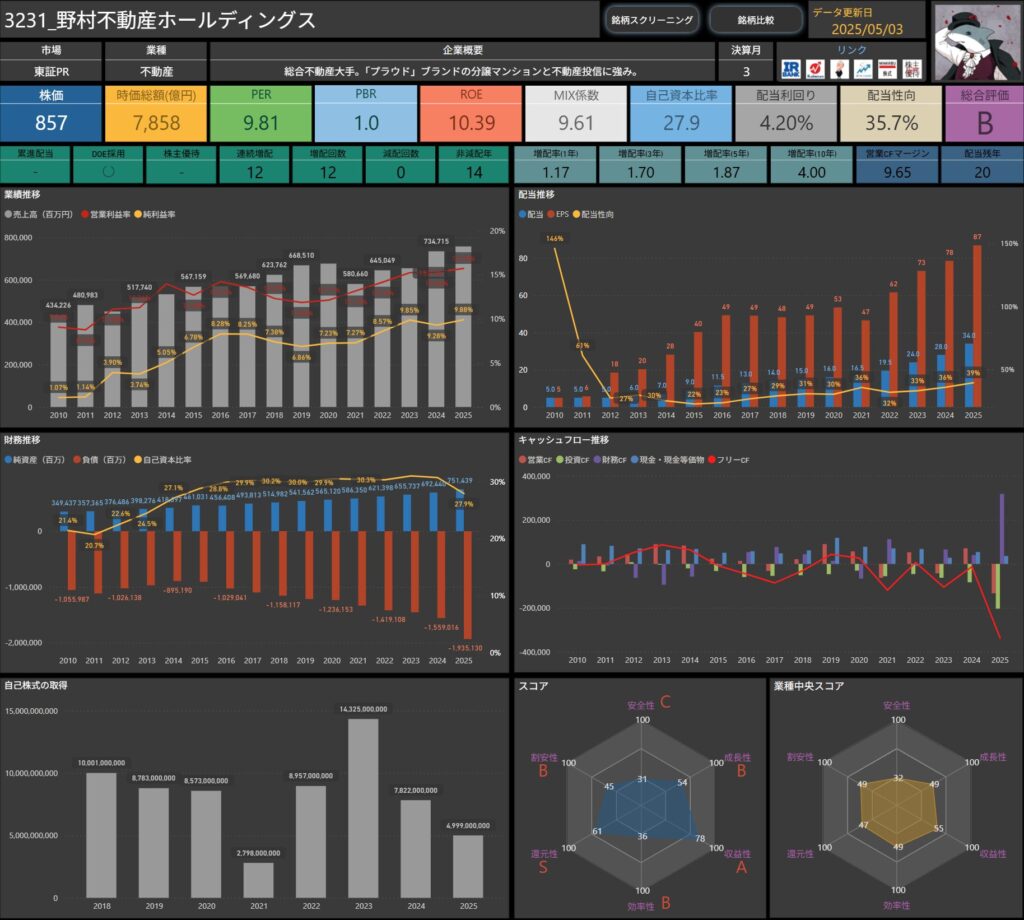
Task: Click the -1,935,130 liabilities label for 2025
Action: [x=466, y=648]
